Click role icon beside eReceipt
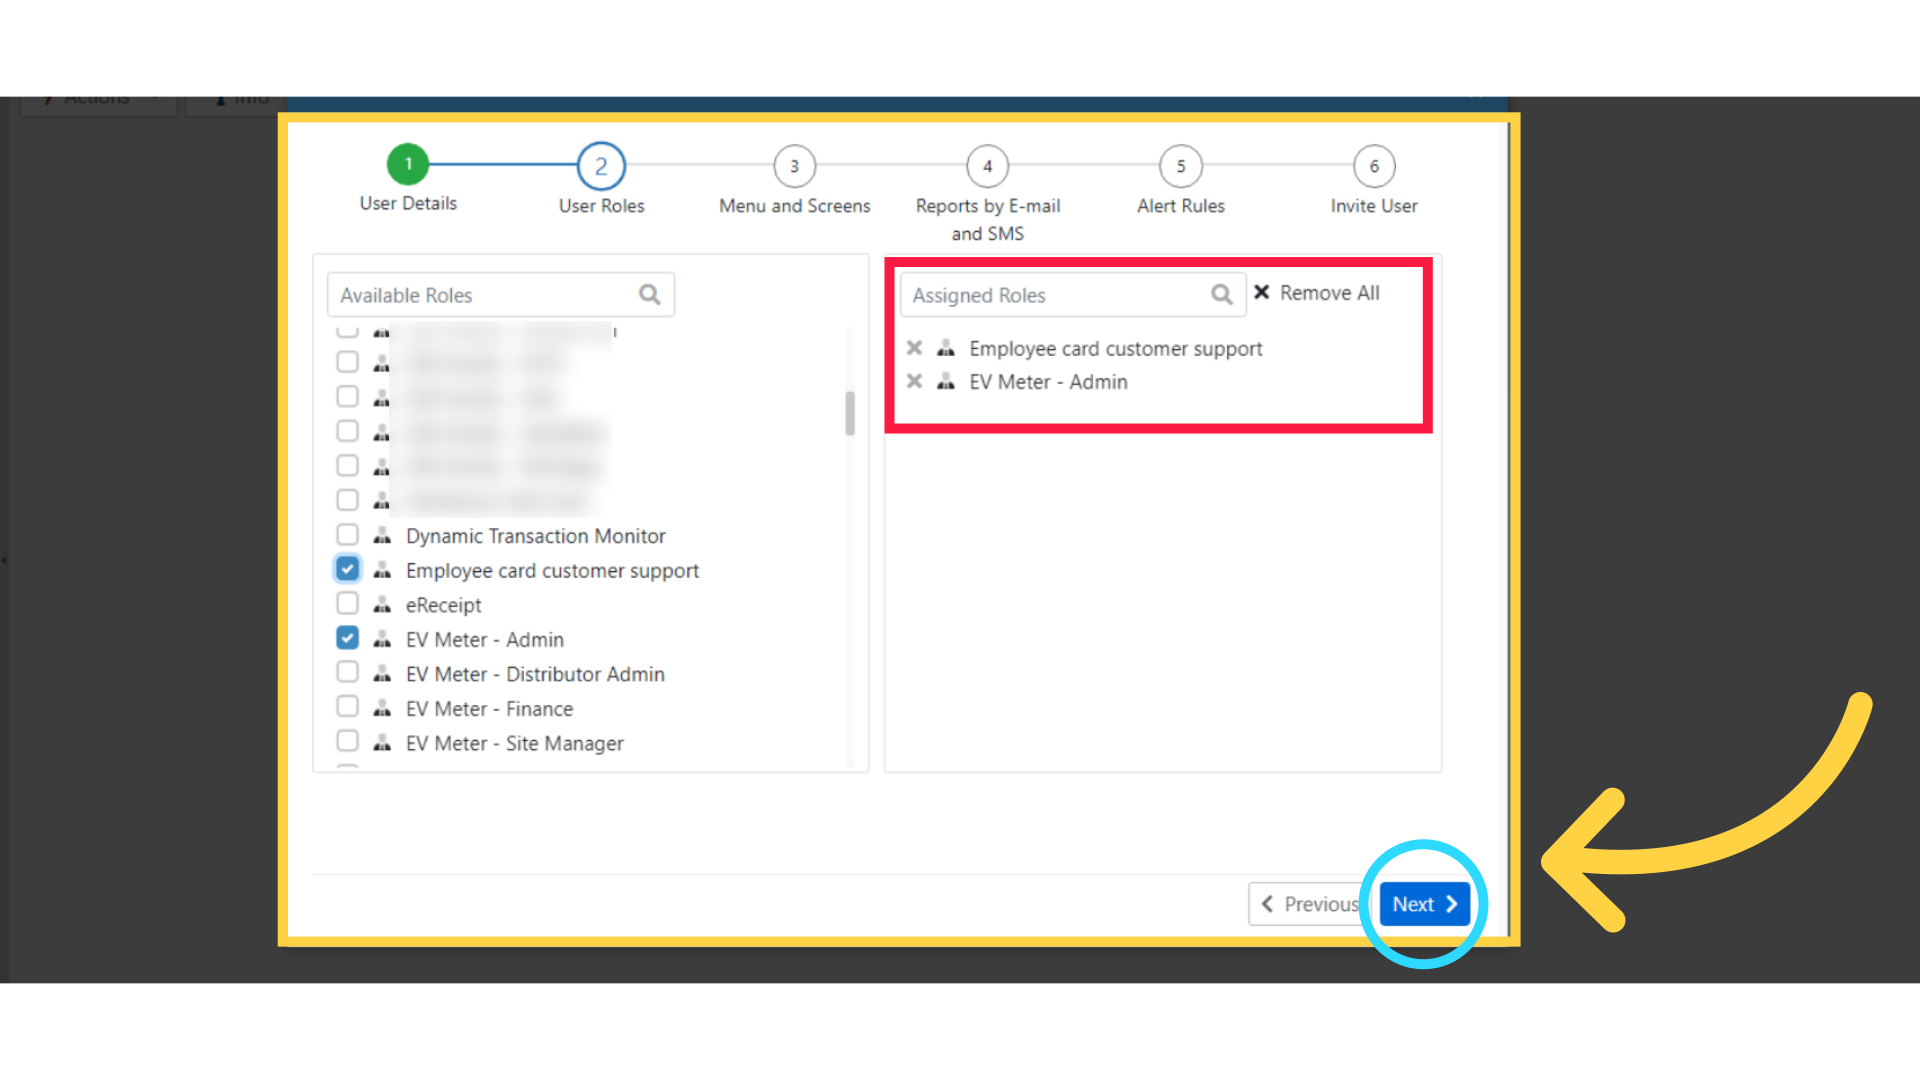The image size is (1920, 1080). click(x=382, y=605)
